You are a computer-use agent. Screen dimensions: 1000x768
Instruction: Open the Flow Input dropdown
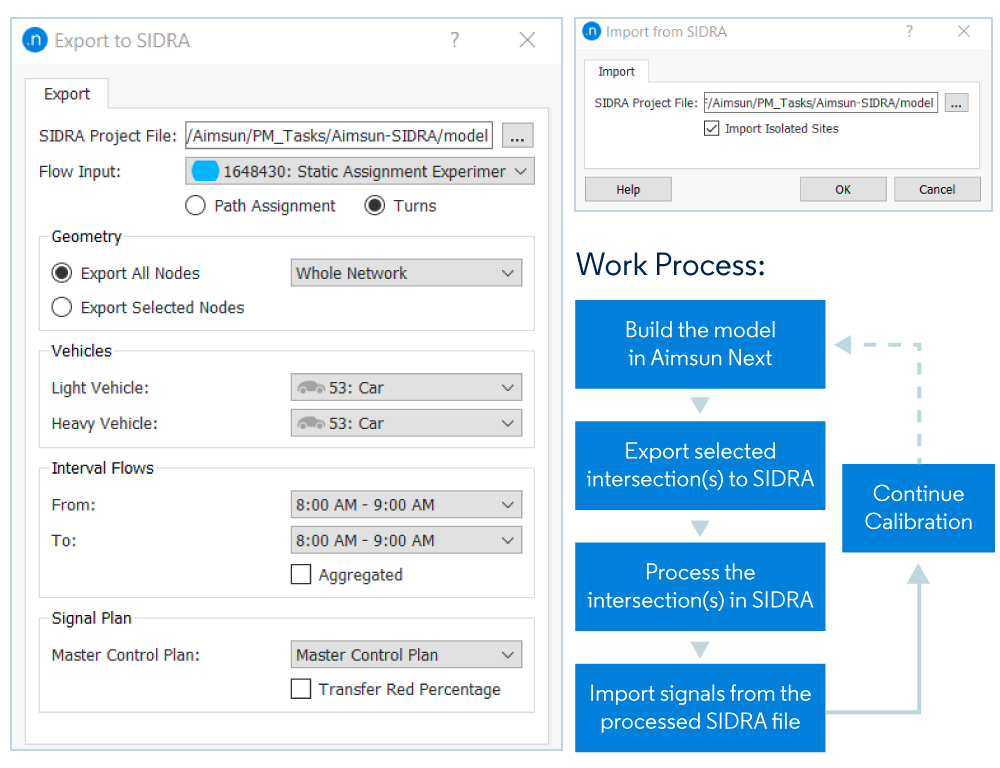click(x=360, y=172)
